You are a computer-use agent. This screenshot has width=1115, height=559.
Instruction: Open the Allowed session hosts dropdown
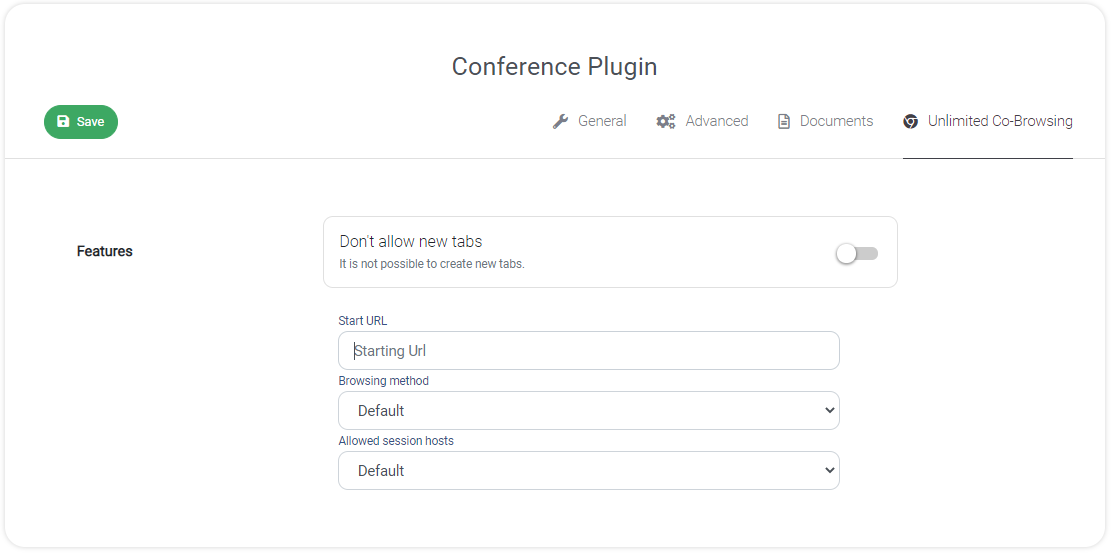[589, 470]
